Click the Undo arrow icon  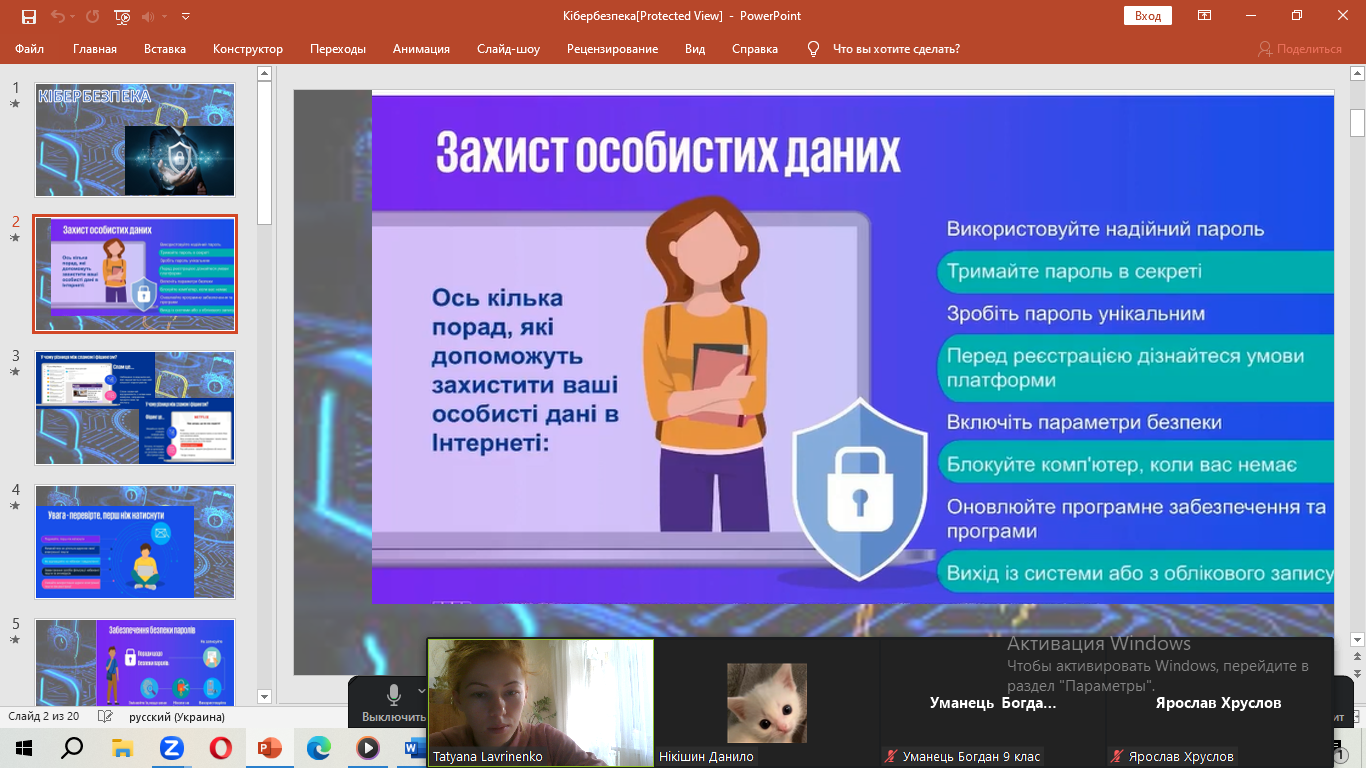(x=57, y=16)
